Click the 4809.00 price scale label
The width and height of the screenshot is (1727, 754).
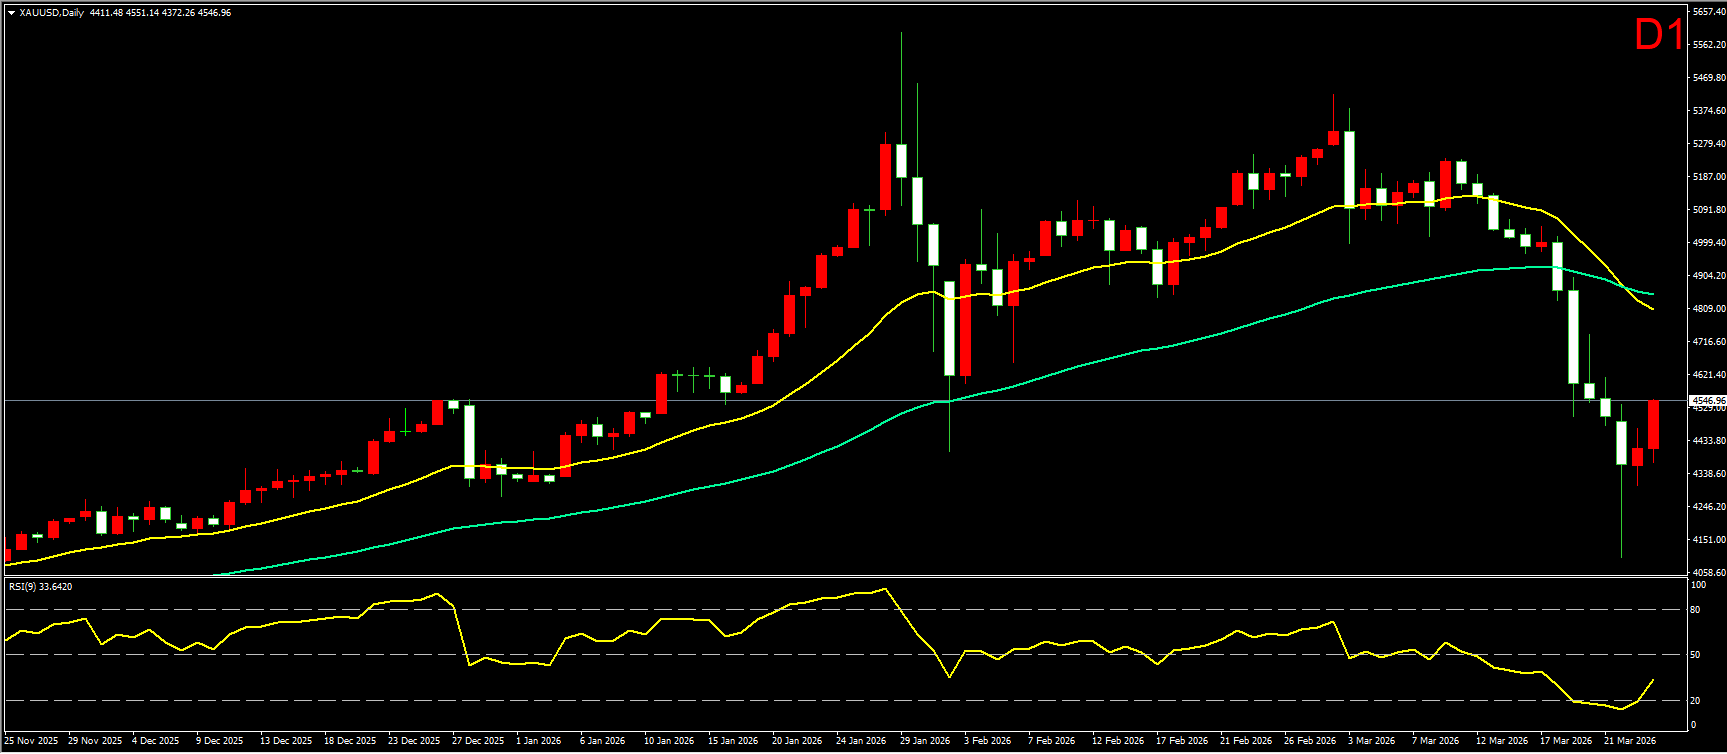point(1708,309)
